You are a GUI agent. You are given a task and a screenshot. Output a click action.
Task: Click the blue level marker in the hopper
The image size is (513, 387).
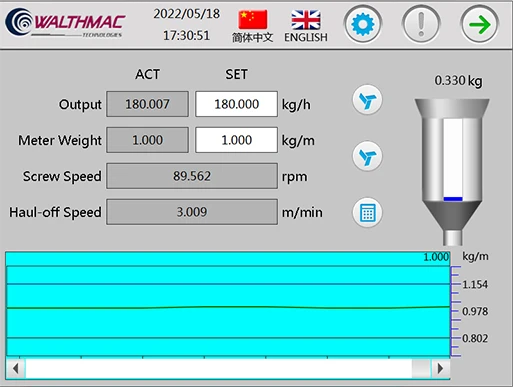[x=453, y=199]
